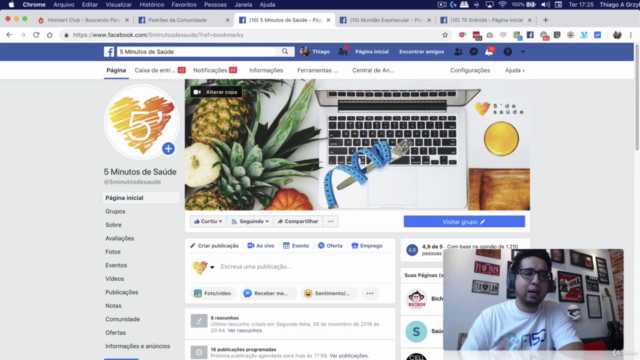Click the Facebook logo icon in blue bar
This screenshot has width=640, height=360.
click(x=109, y=52)
